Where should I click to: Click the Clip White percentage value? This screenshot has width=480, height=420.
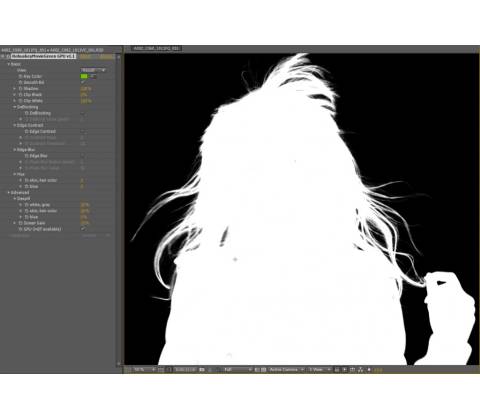pos(86,101)
